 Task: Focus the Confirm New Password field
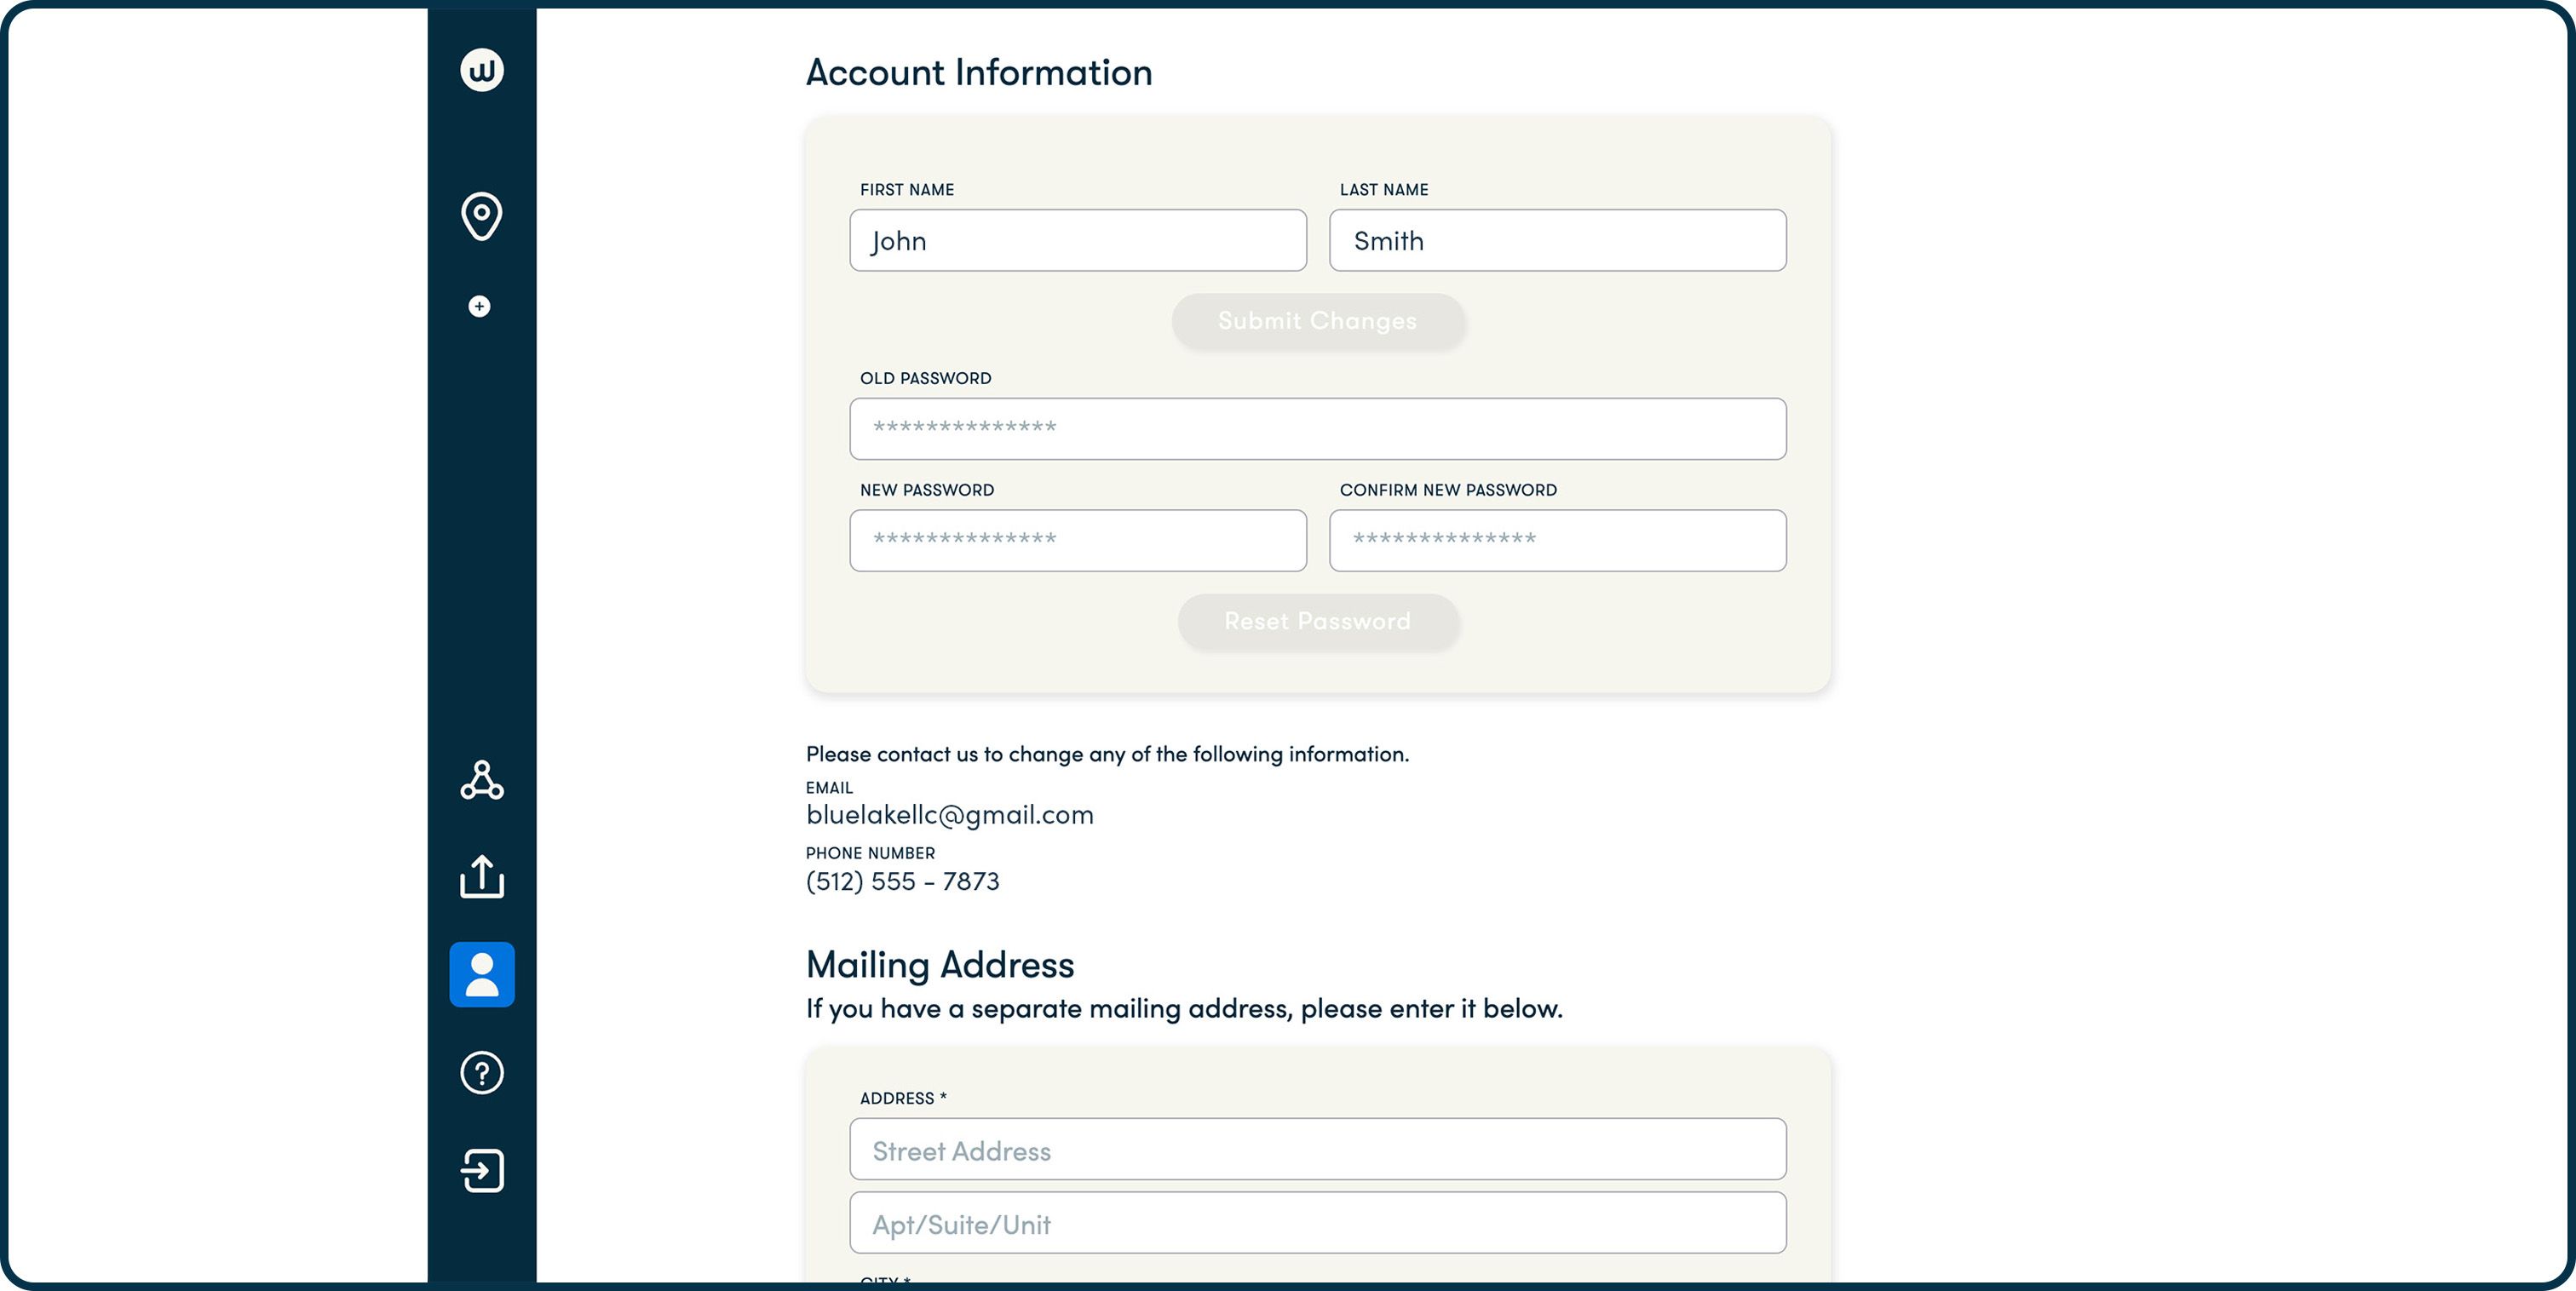coord(1557,541)
